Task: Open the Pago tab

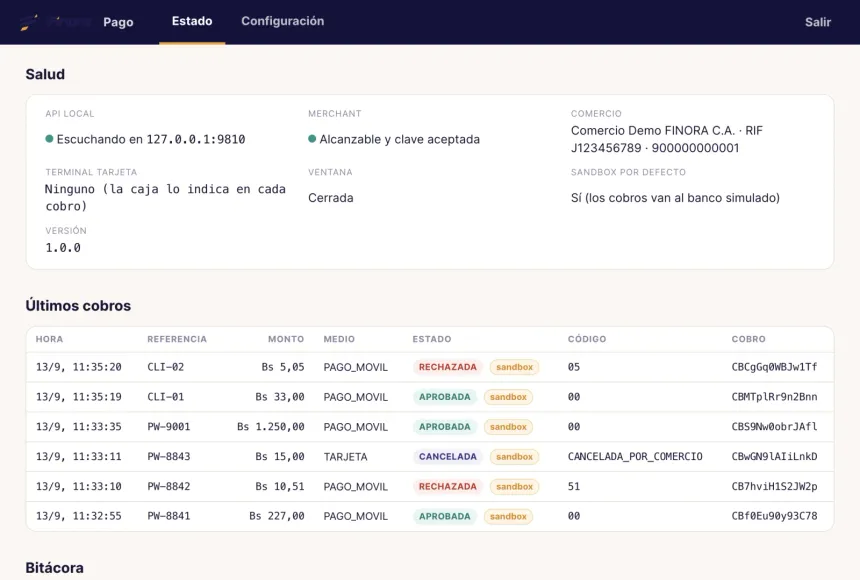Action: [x=118, y=22]
